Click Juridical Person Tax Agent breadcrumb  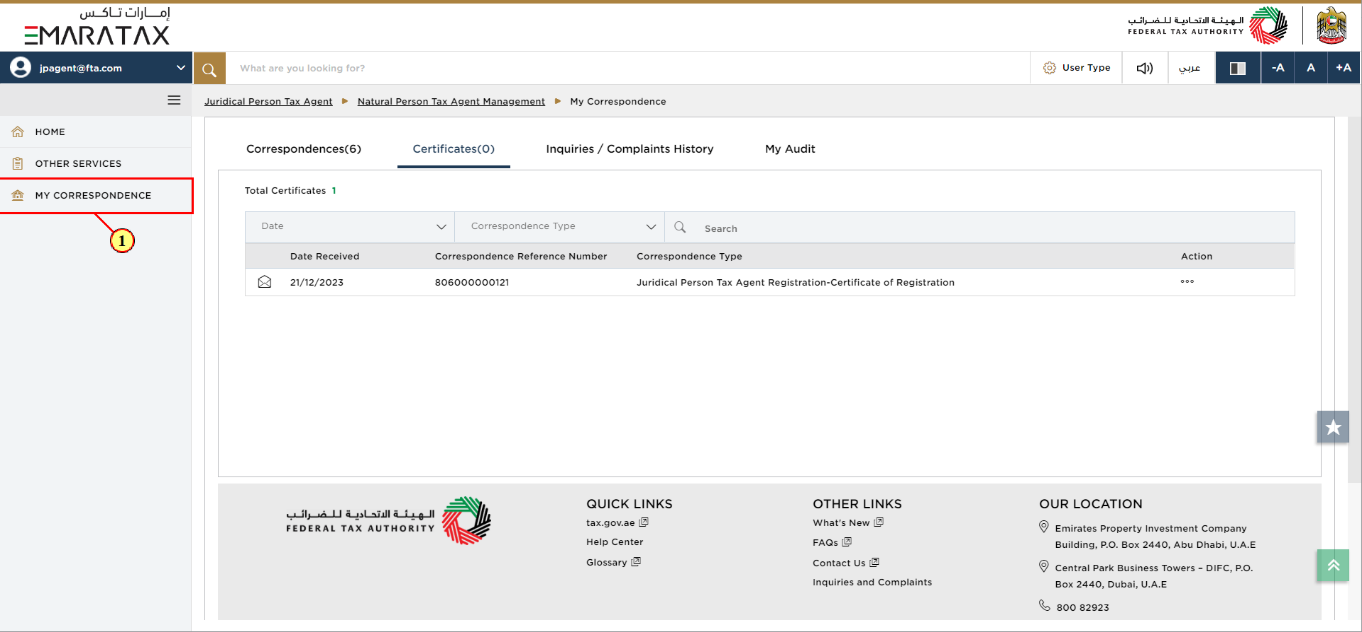[x=269, y=101]
